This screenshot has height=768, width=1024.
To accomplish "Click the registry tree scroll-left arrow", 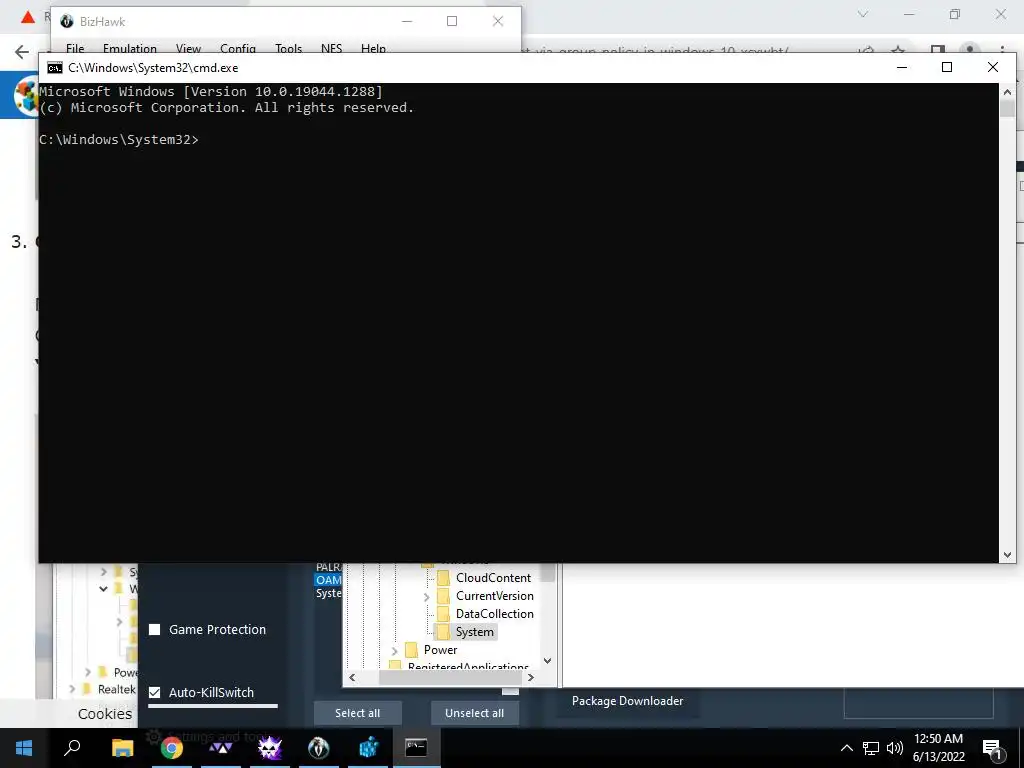I will (x=353, y=677).
